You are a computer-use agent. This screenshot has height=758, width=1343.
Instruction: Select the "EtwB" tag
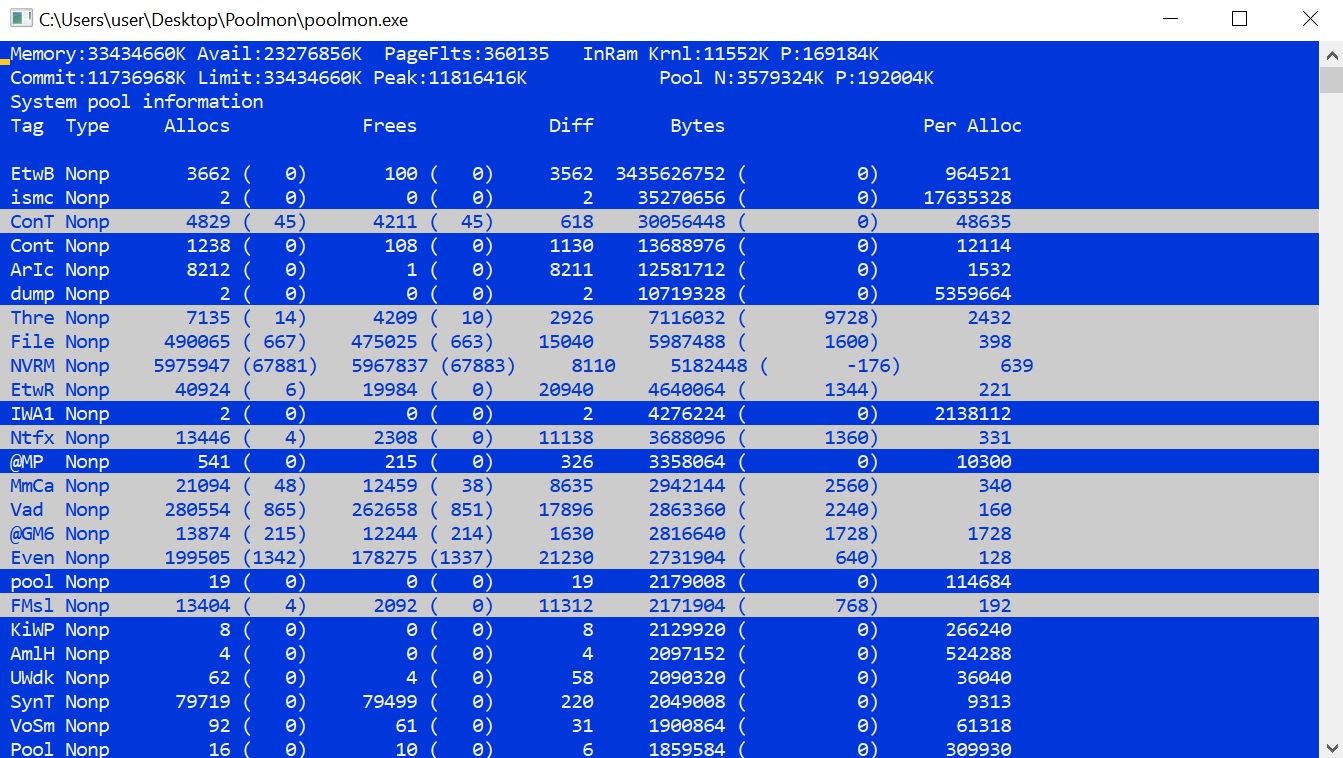pos(32,174)
